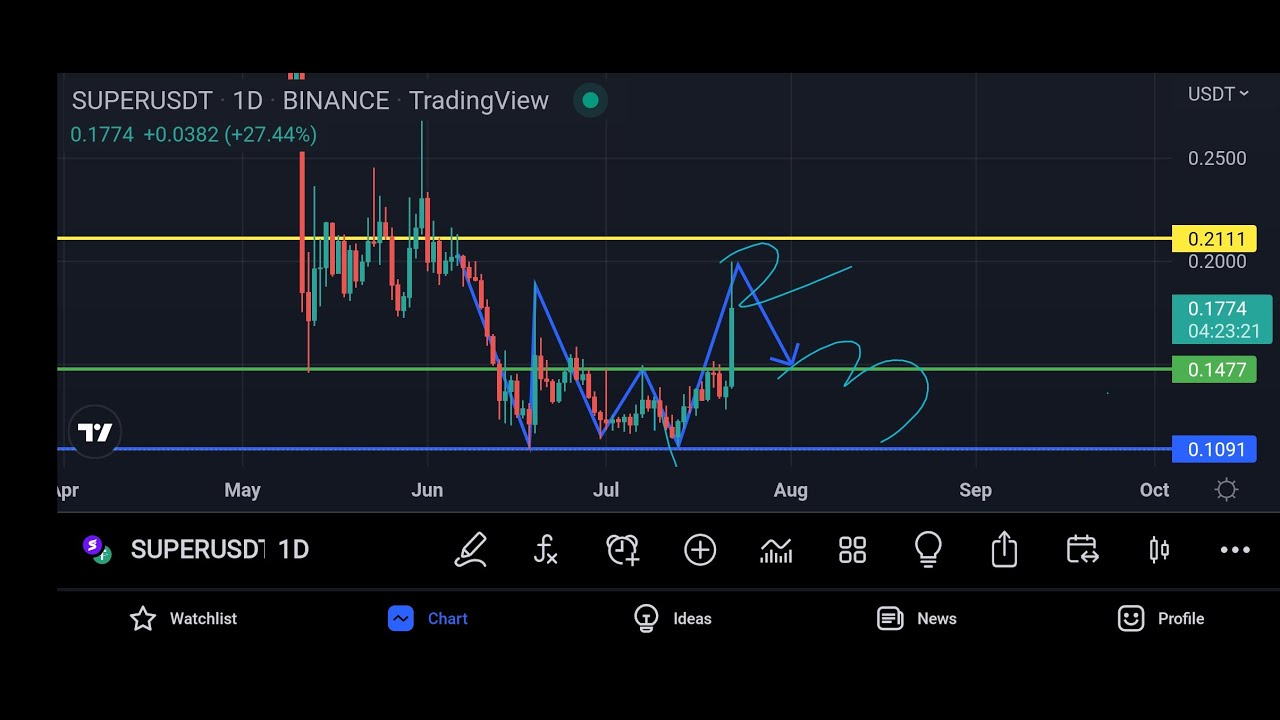Share the chart with the share icon
The image size is (1280, 720).
[1004, 550]
